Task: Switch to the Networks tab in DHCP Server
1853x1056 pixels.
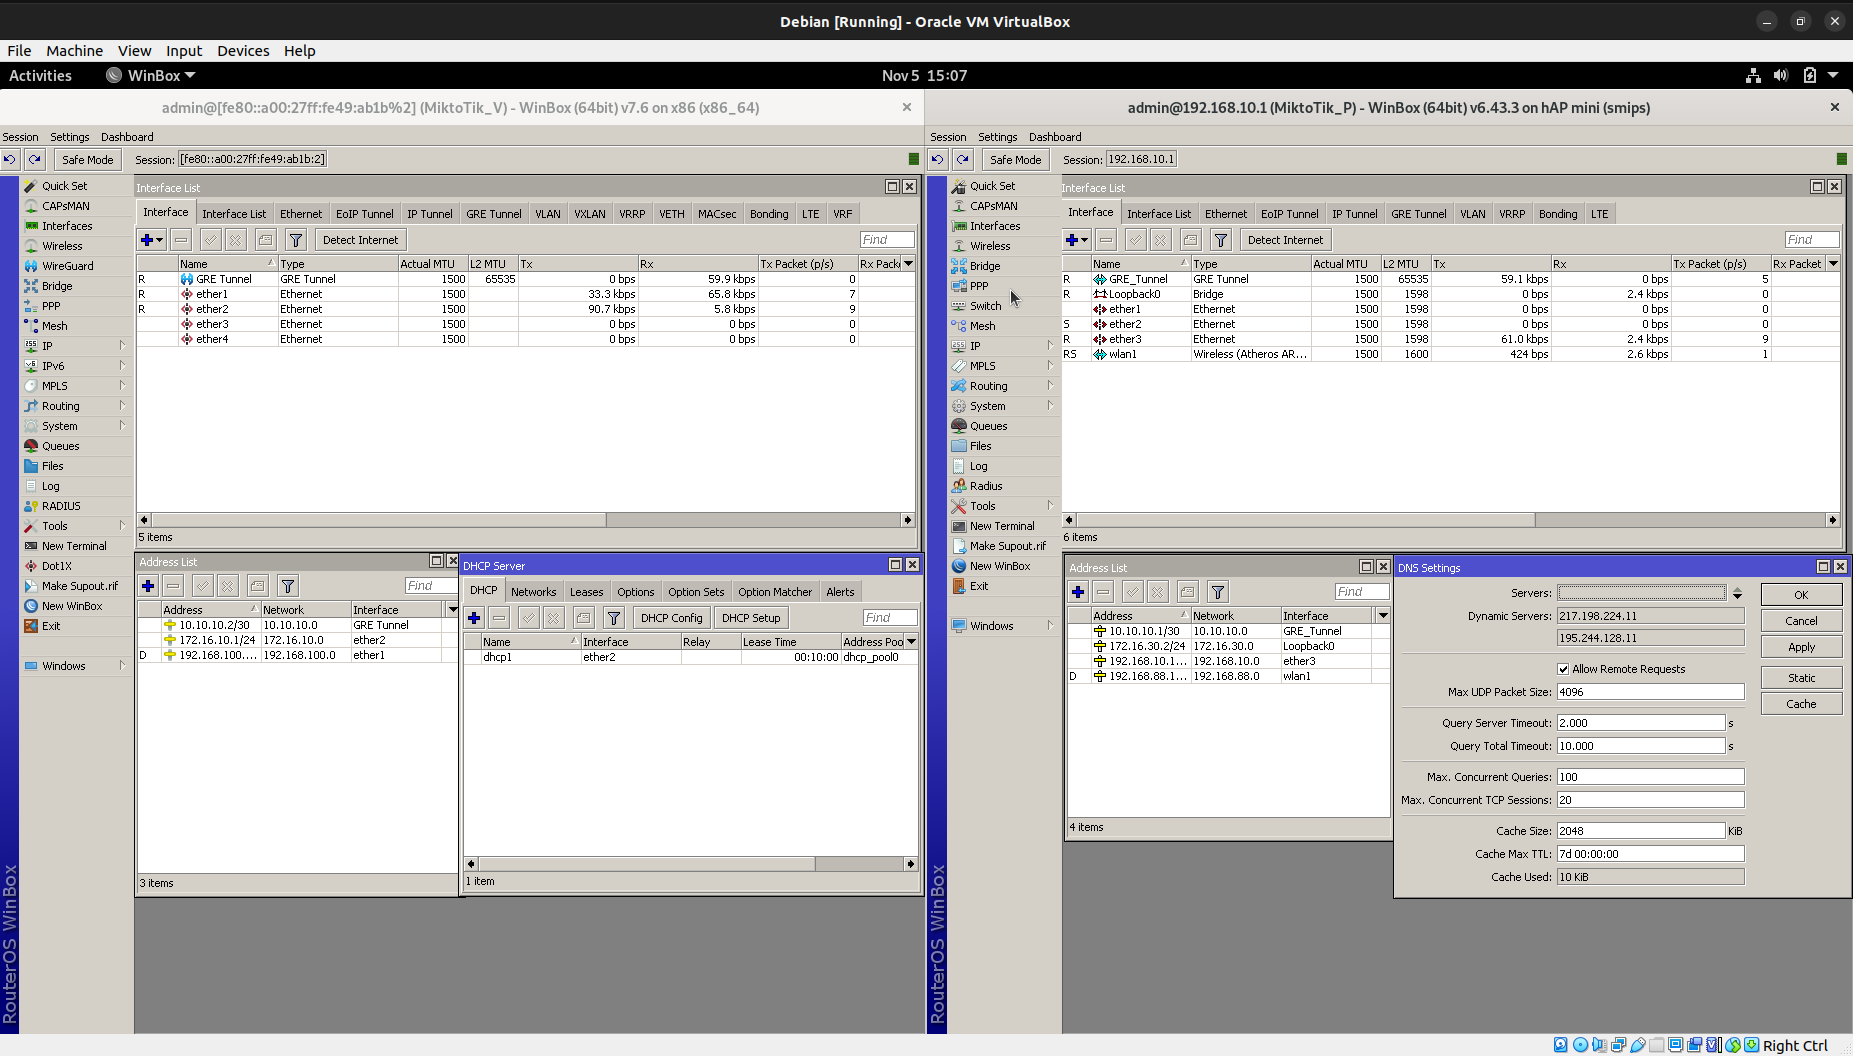Action: tap(533, 592)
